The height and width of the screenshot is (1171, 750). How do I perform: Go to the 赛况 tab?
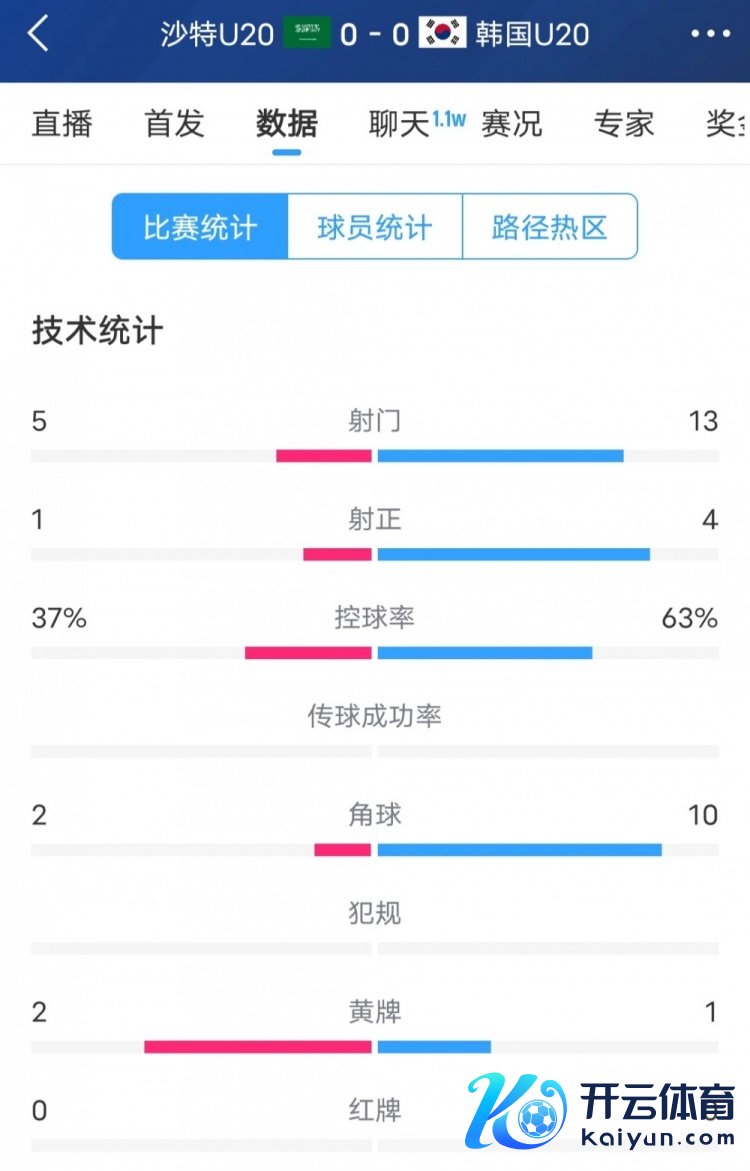511,124
